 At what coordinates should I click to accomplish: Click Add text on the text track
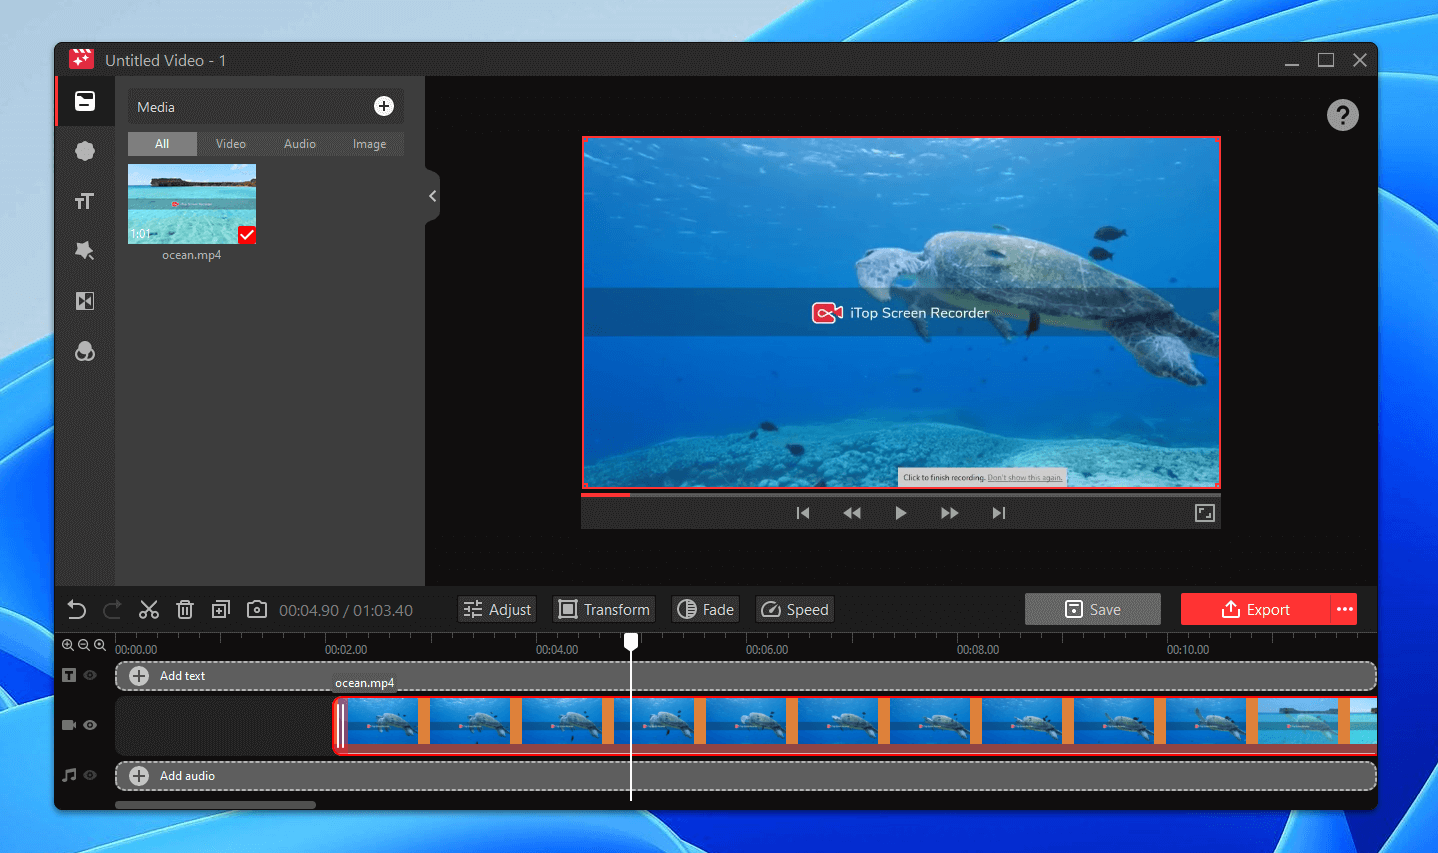[x=182, y=676]
